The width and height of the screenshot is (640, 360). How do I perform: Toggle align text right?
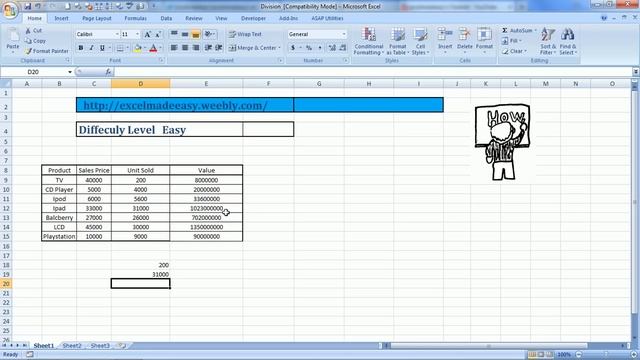click(x=196, y=48)
